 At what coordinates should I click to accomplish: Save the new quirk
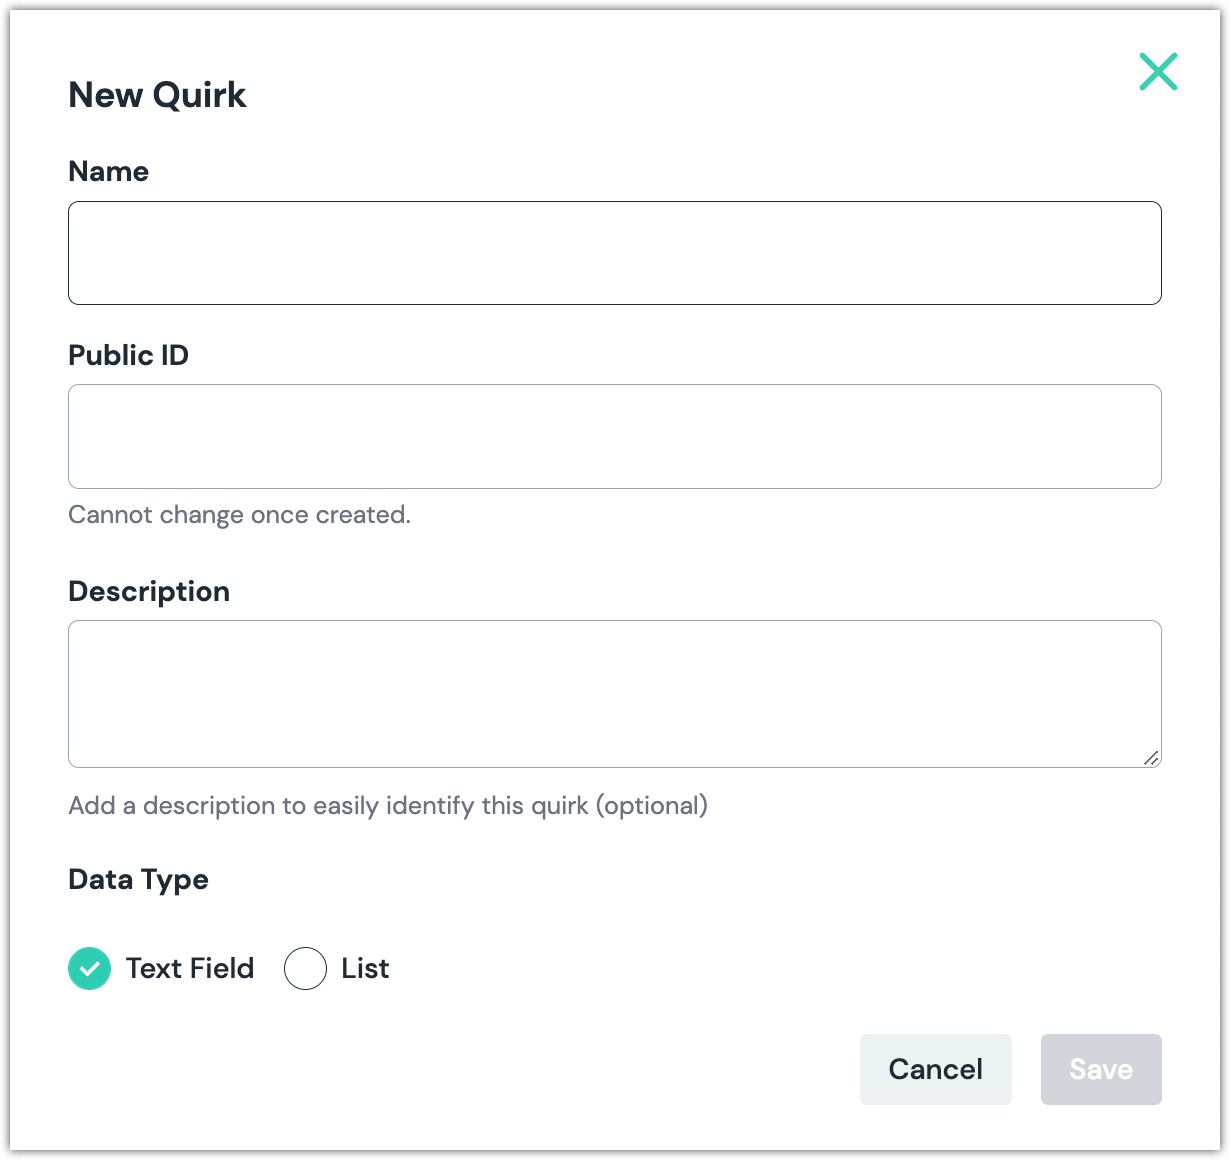click(1100, 1069)
